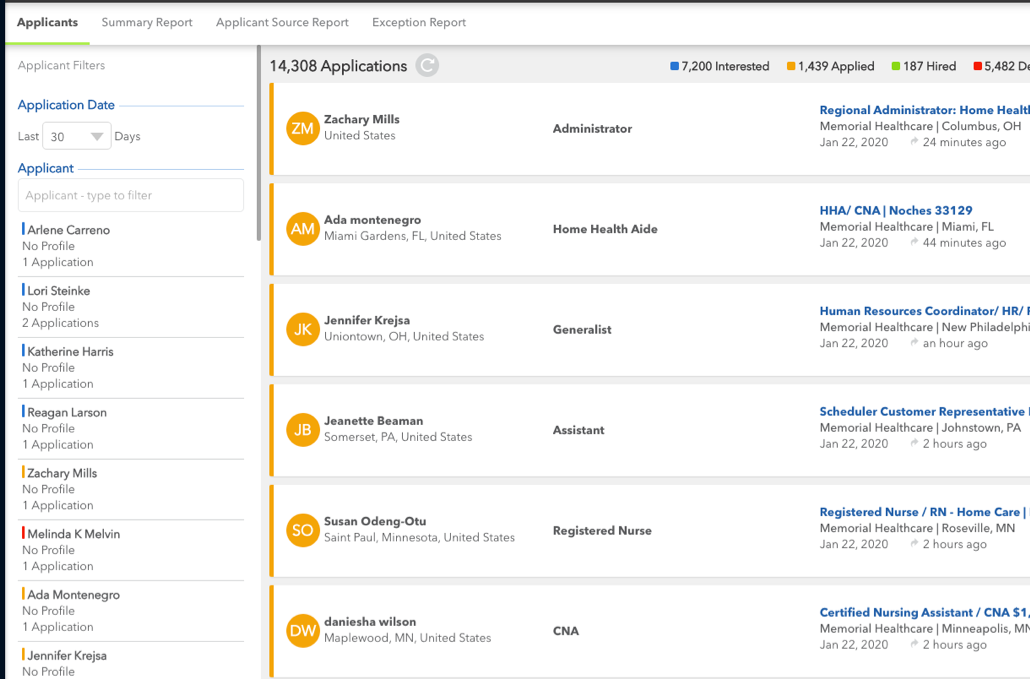Click the an hour ago timestamp

click(x=955, y=343)
